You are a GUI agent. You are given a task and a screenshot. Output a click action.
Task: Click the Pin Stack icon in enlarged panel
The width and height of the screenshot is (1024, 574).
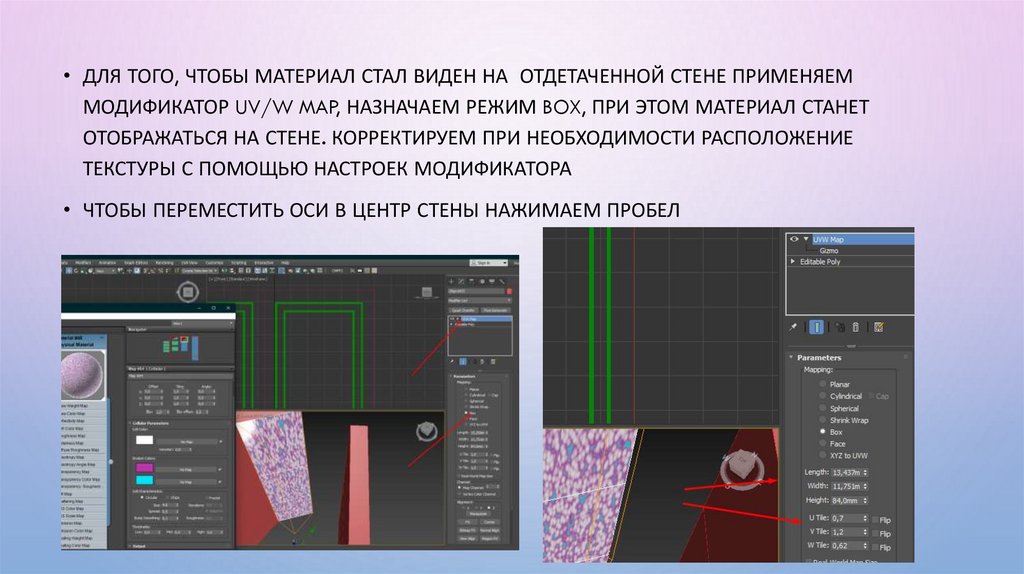793,327
